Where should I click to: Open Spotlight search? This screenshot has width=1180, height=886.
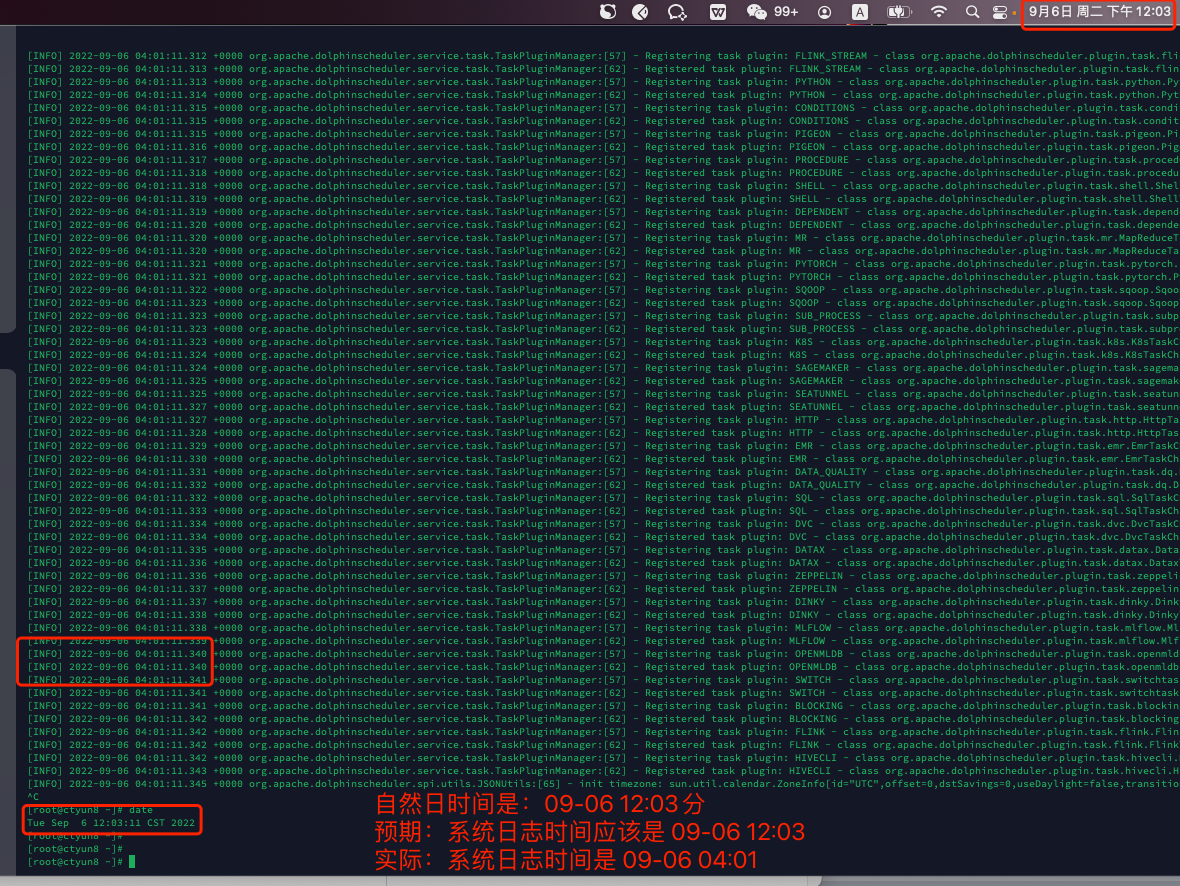pyautogui.click(x=972, y=12)
